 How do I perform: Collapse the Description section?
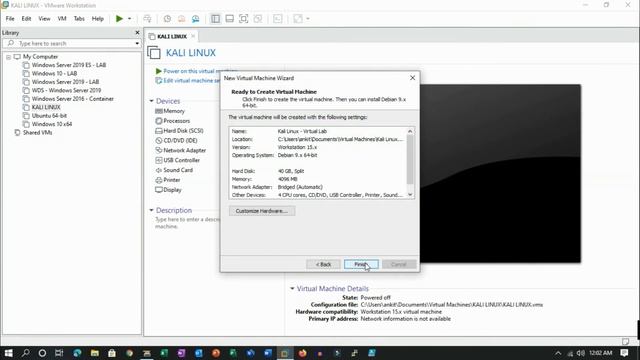pyautogui.click(x=151, y=210)
